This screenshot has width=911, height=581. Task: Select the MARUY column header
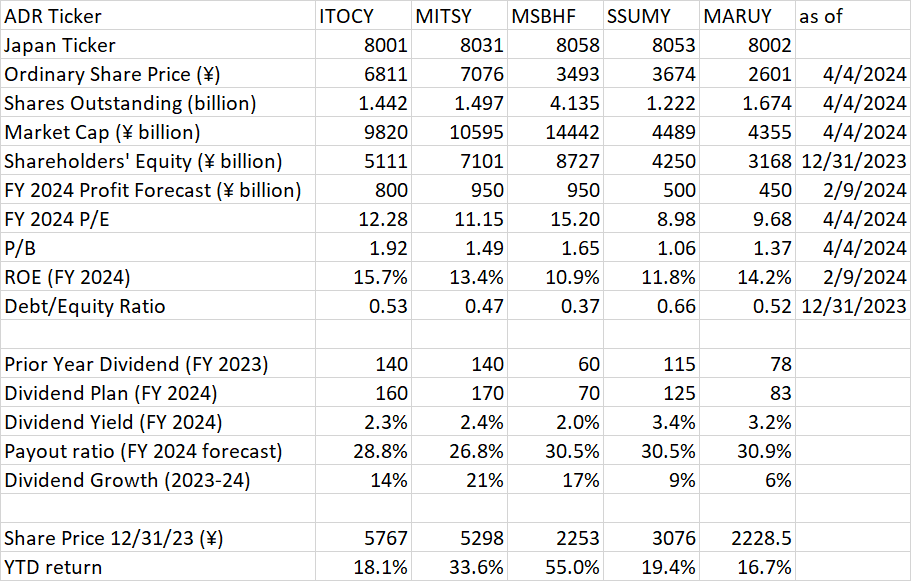click(726, 16)
